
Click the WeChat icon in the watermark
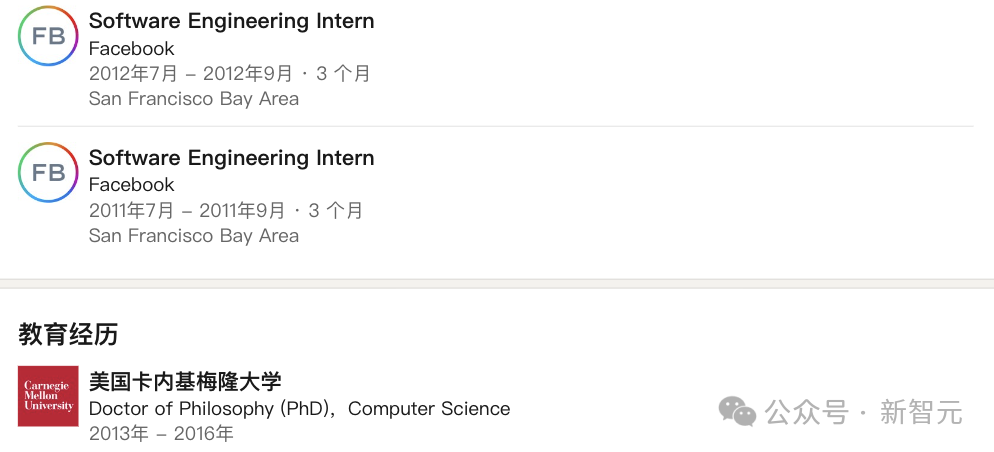[738, 411]
